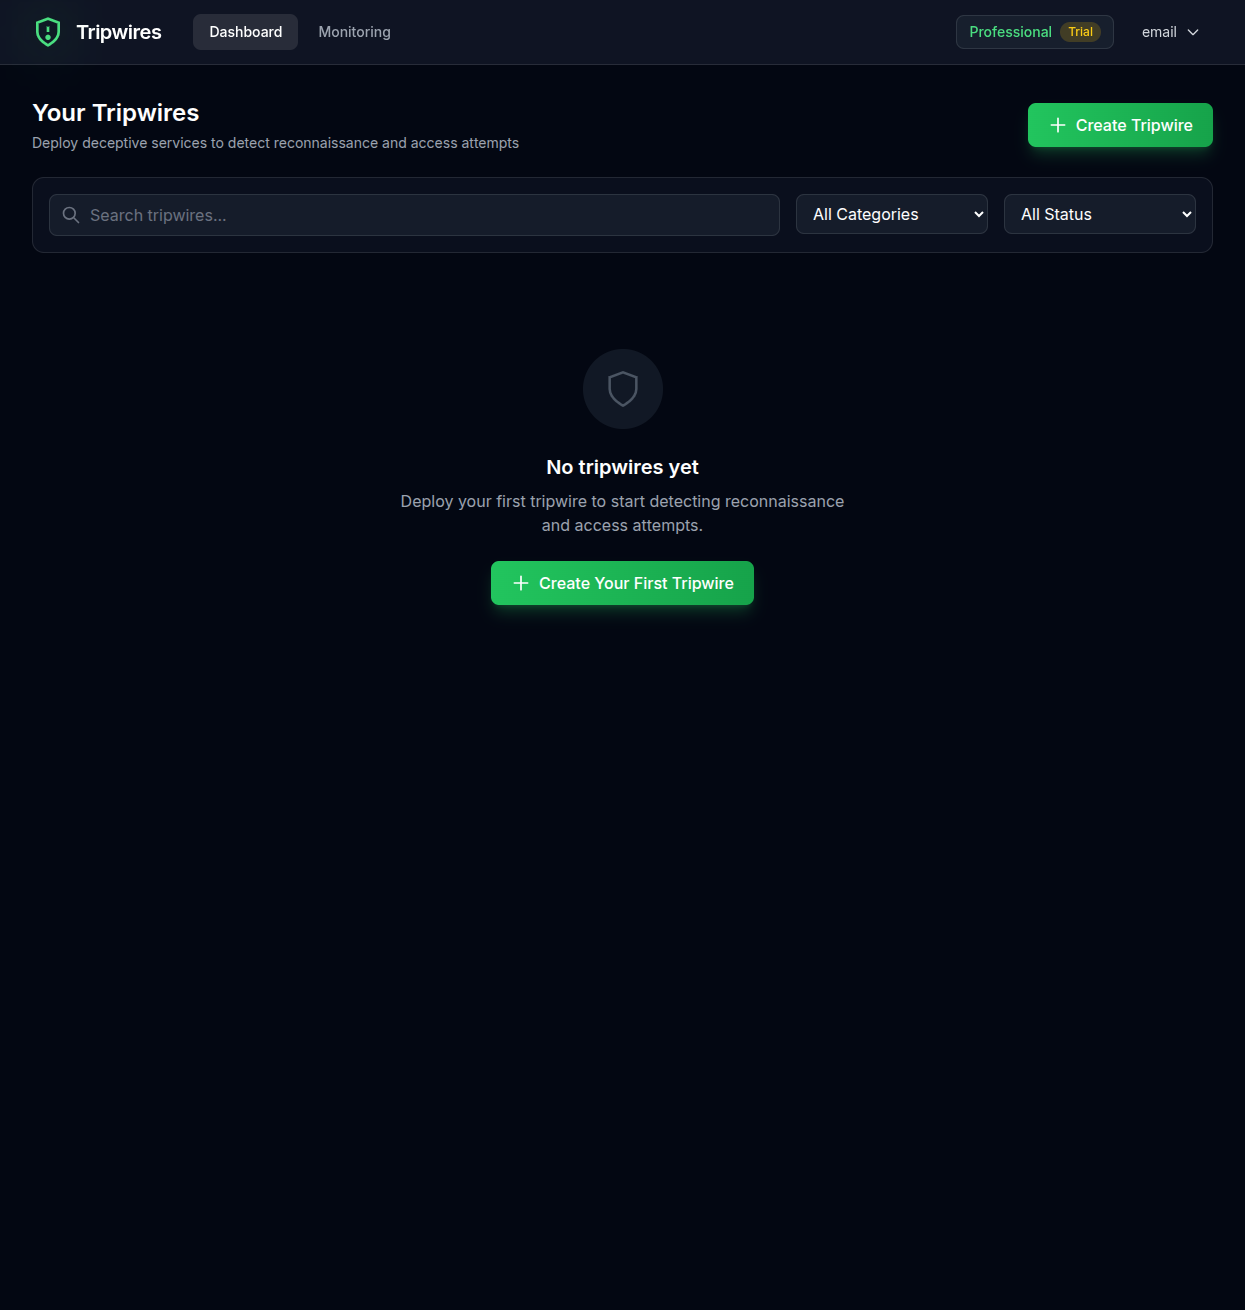Switch to the Dashboard tab
The image size is (1245, 1310).
pos(245,32)
